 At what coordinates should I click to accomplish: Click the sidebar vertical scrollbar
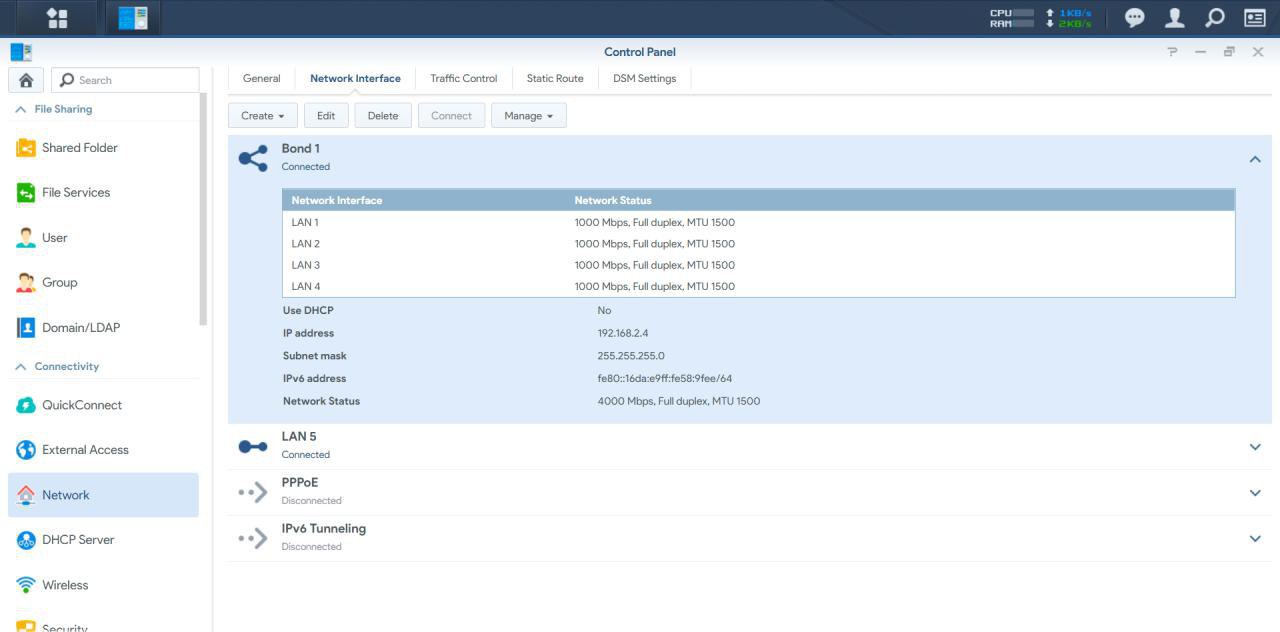[x=203, y=210]
